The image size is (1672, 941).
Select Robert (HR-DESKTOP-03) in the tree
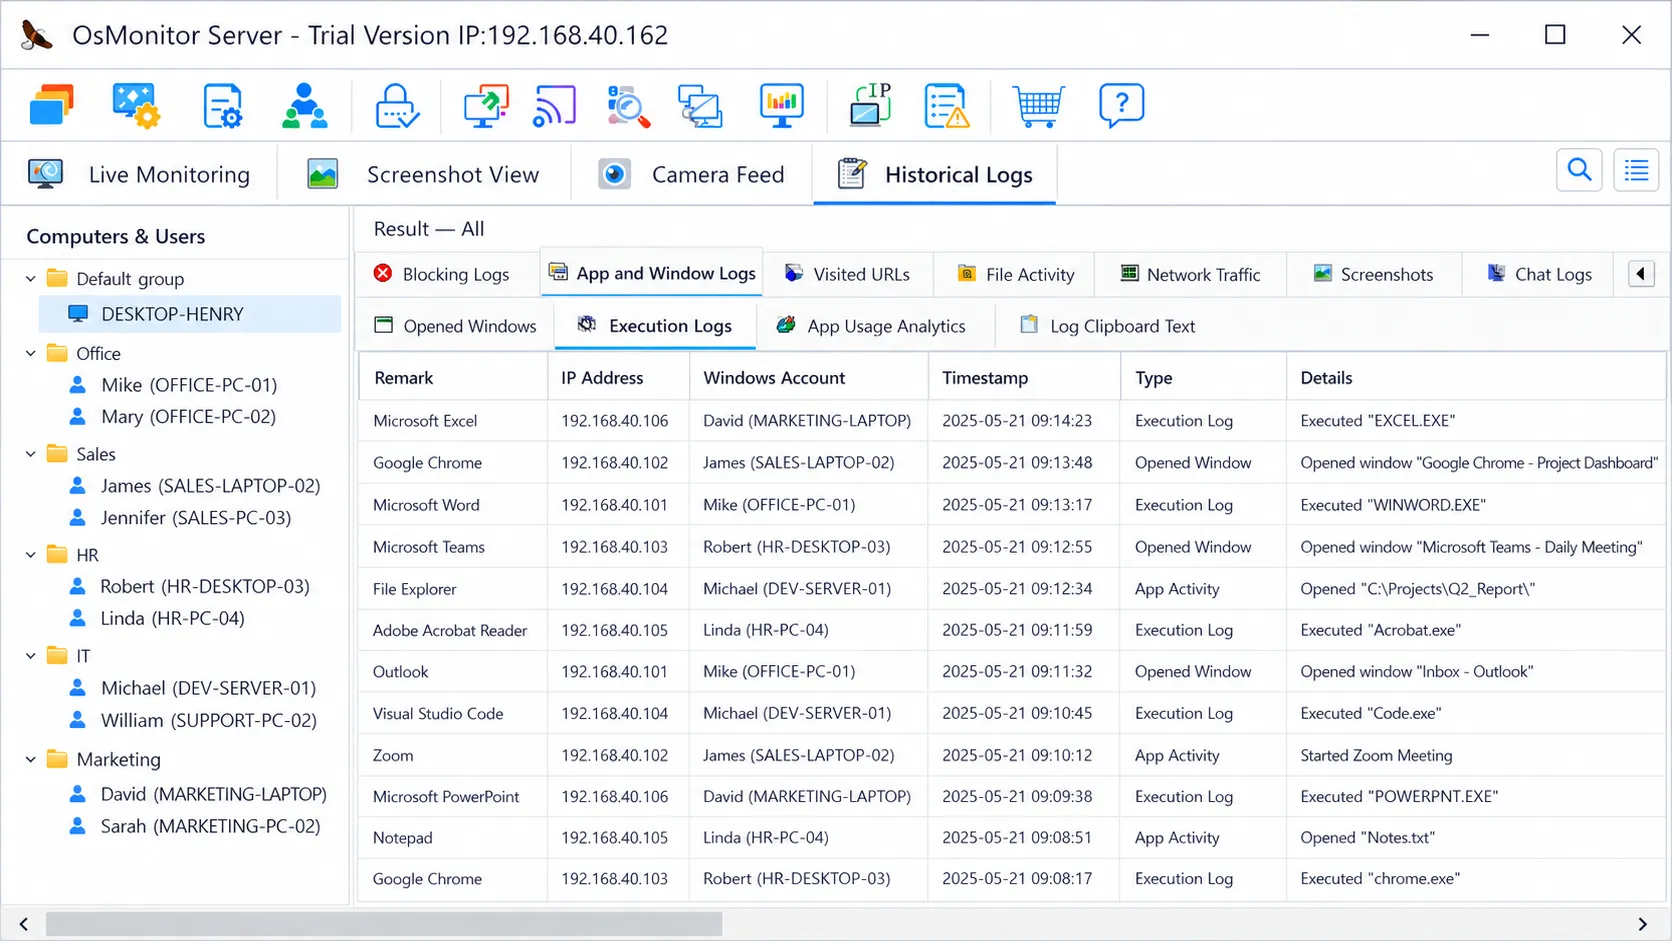pyautogui.click(x=204, y=587)
